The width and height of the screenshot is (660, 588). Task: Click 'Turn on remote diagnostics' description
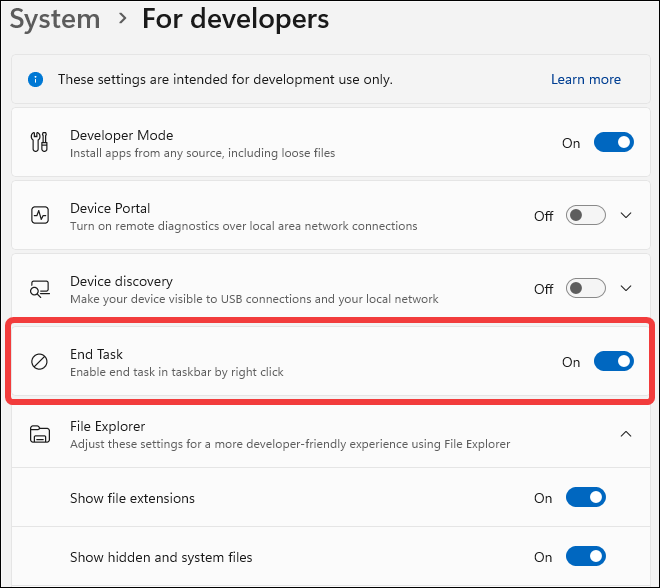point(243,226)
